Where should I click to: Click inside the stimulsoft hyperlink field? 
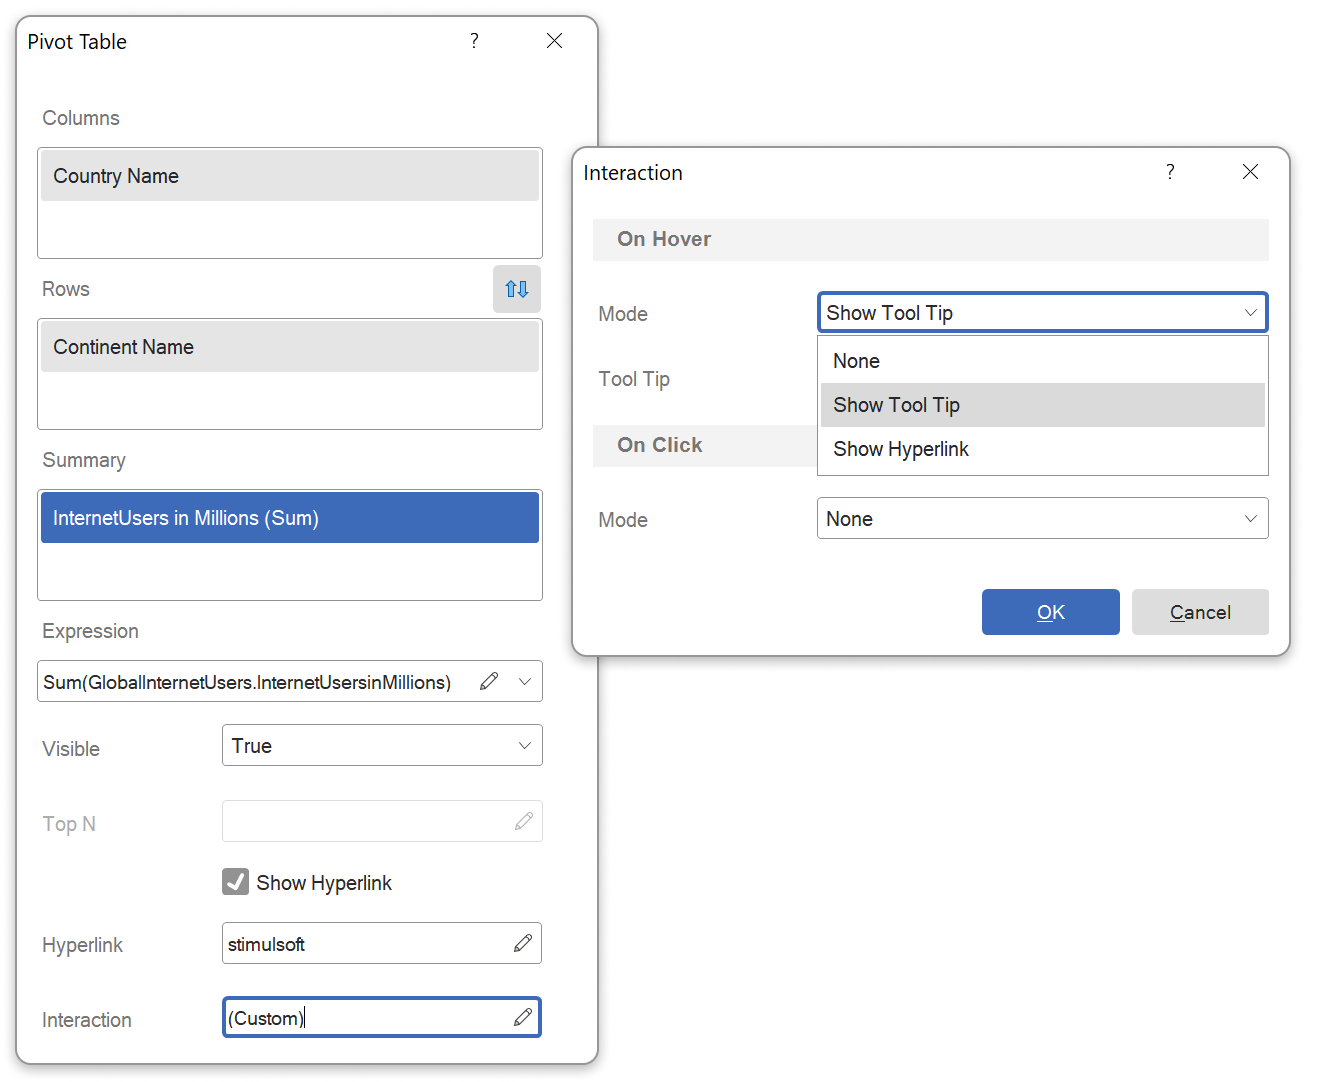coord(360,943)
